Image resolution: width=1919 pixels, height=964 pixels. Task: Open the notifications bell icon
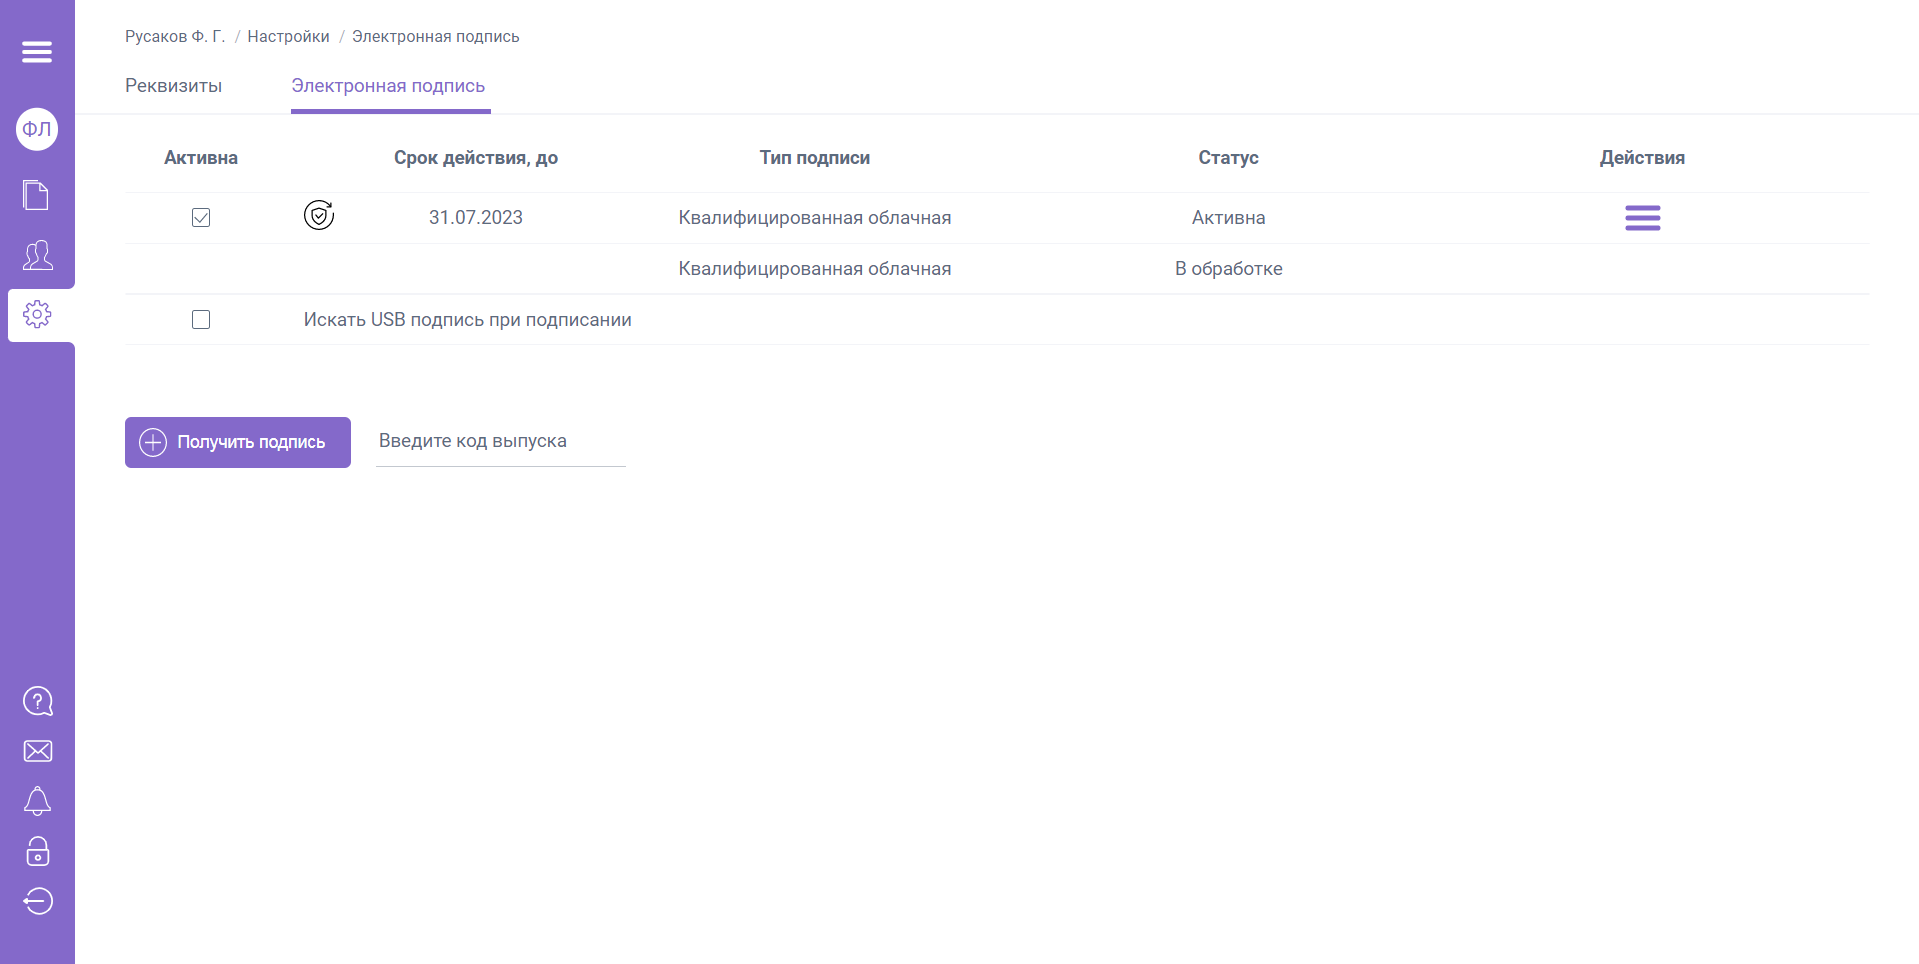pyautogui.click(x=37, y=801)
